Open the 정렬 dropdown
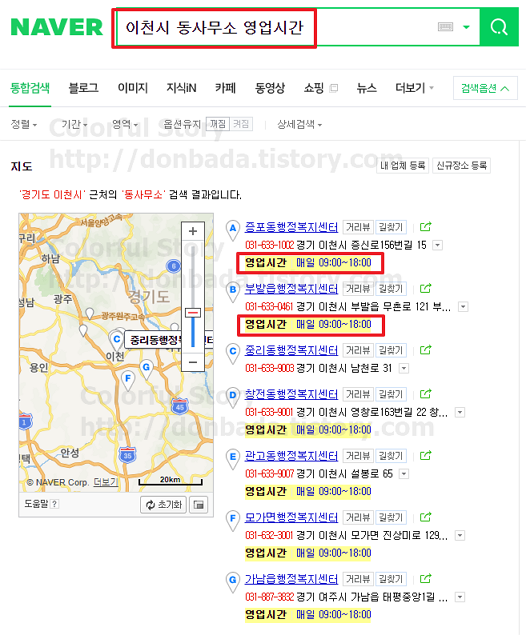This screenshot has height=635, width=526. coord(23,124)
